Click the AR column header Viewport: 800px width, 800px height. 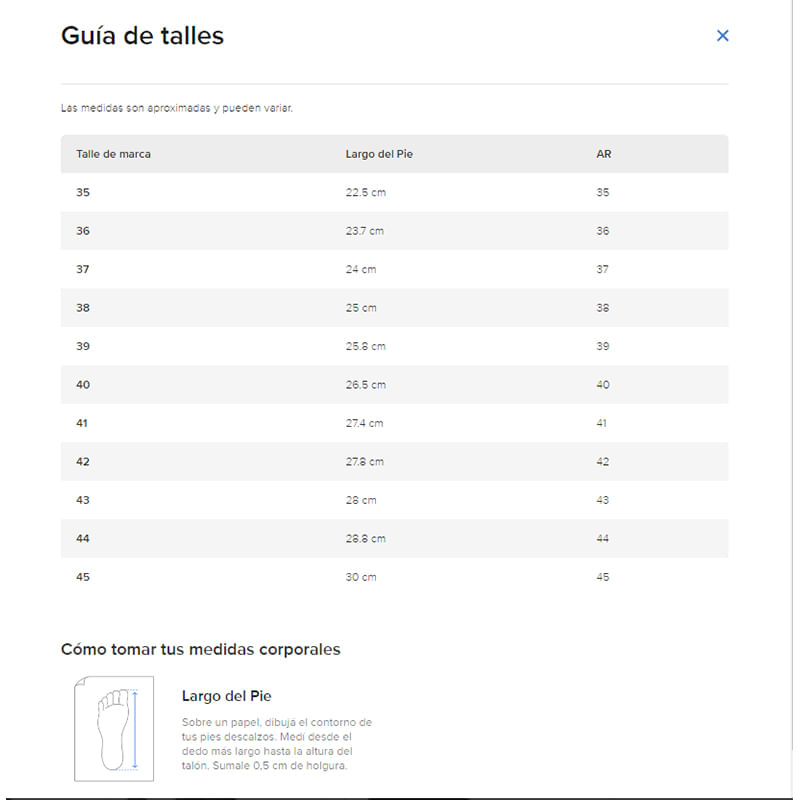tap(604, 154)
